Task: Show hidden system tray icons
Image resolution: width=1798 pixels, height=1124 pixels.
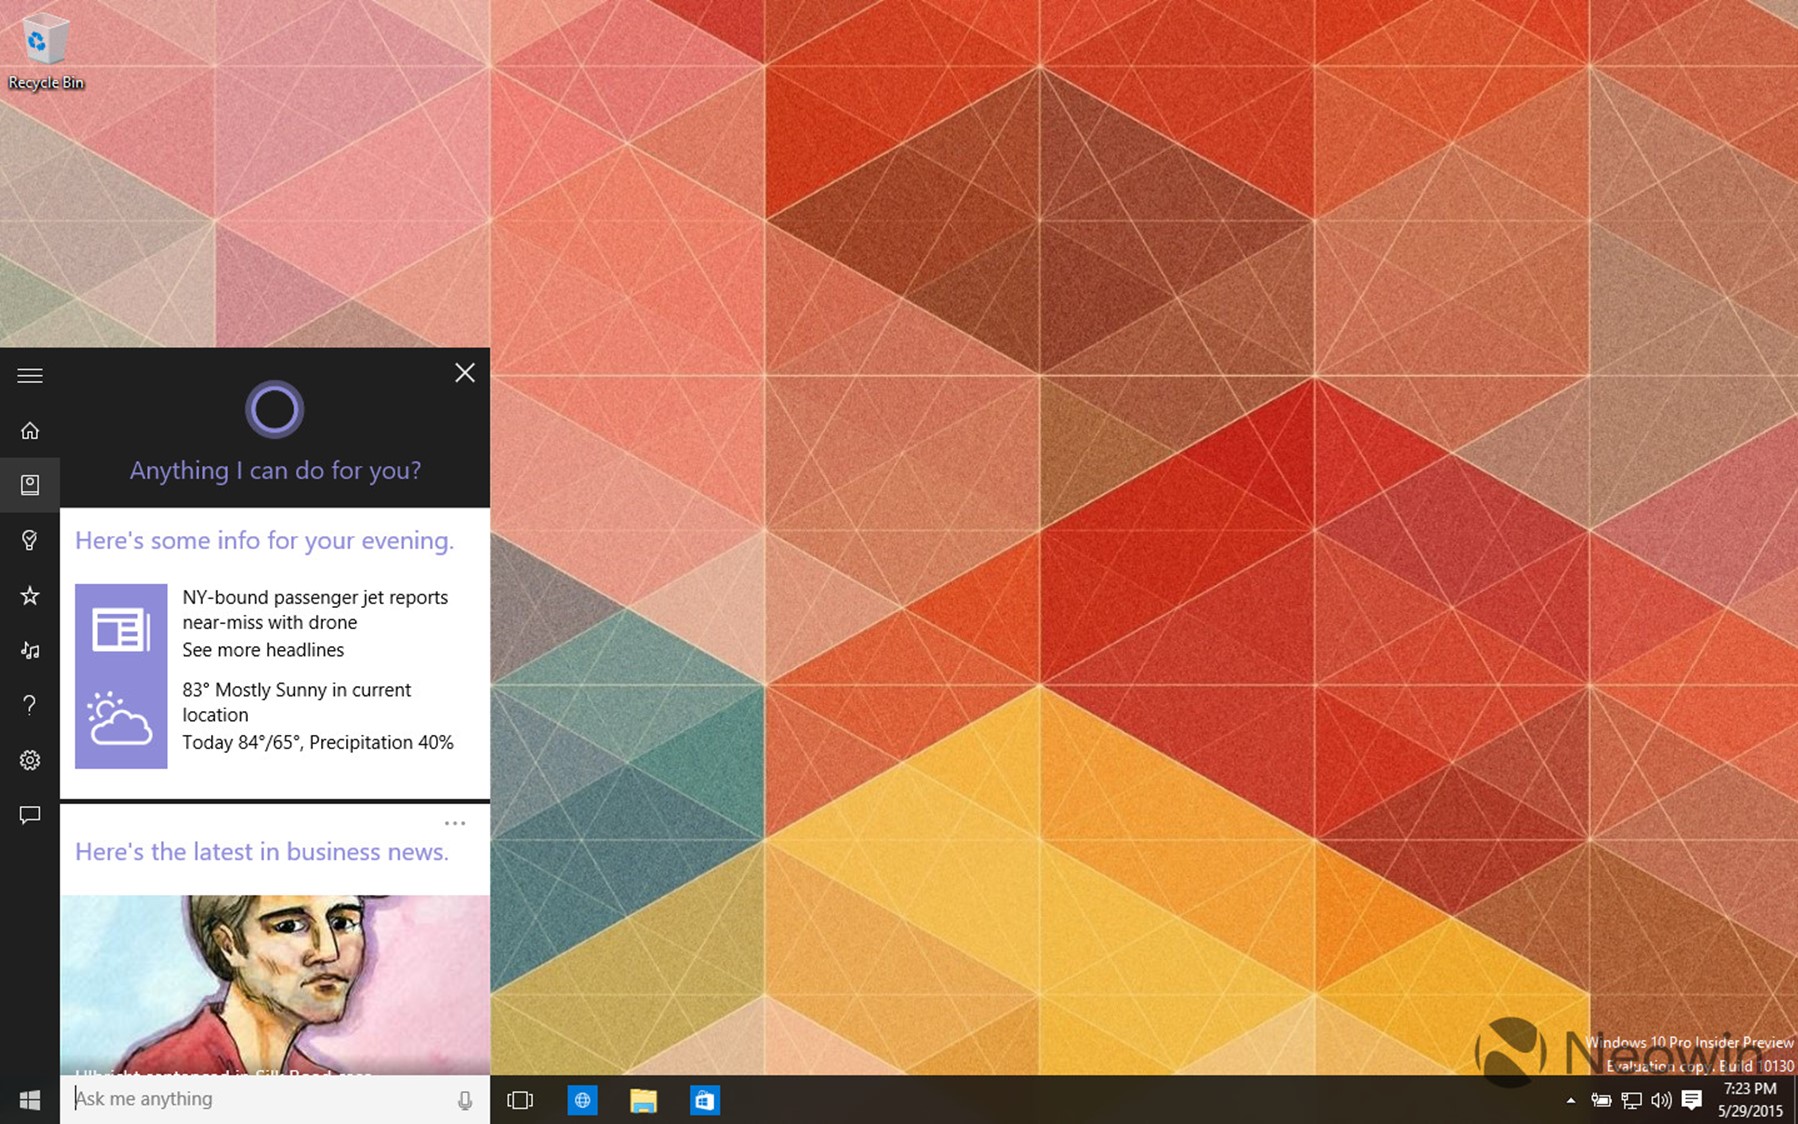Action: point(1570,1100)
